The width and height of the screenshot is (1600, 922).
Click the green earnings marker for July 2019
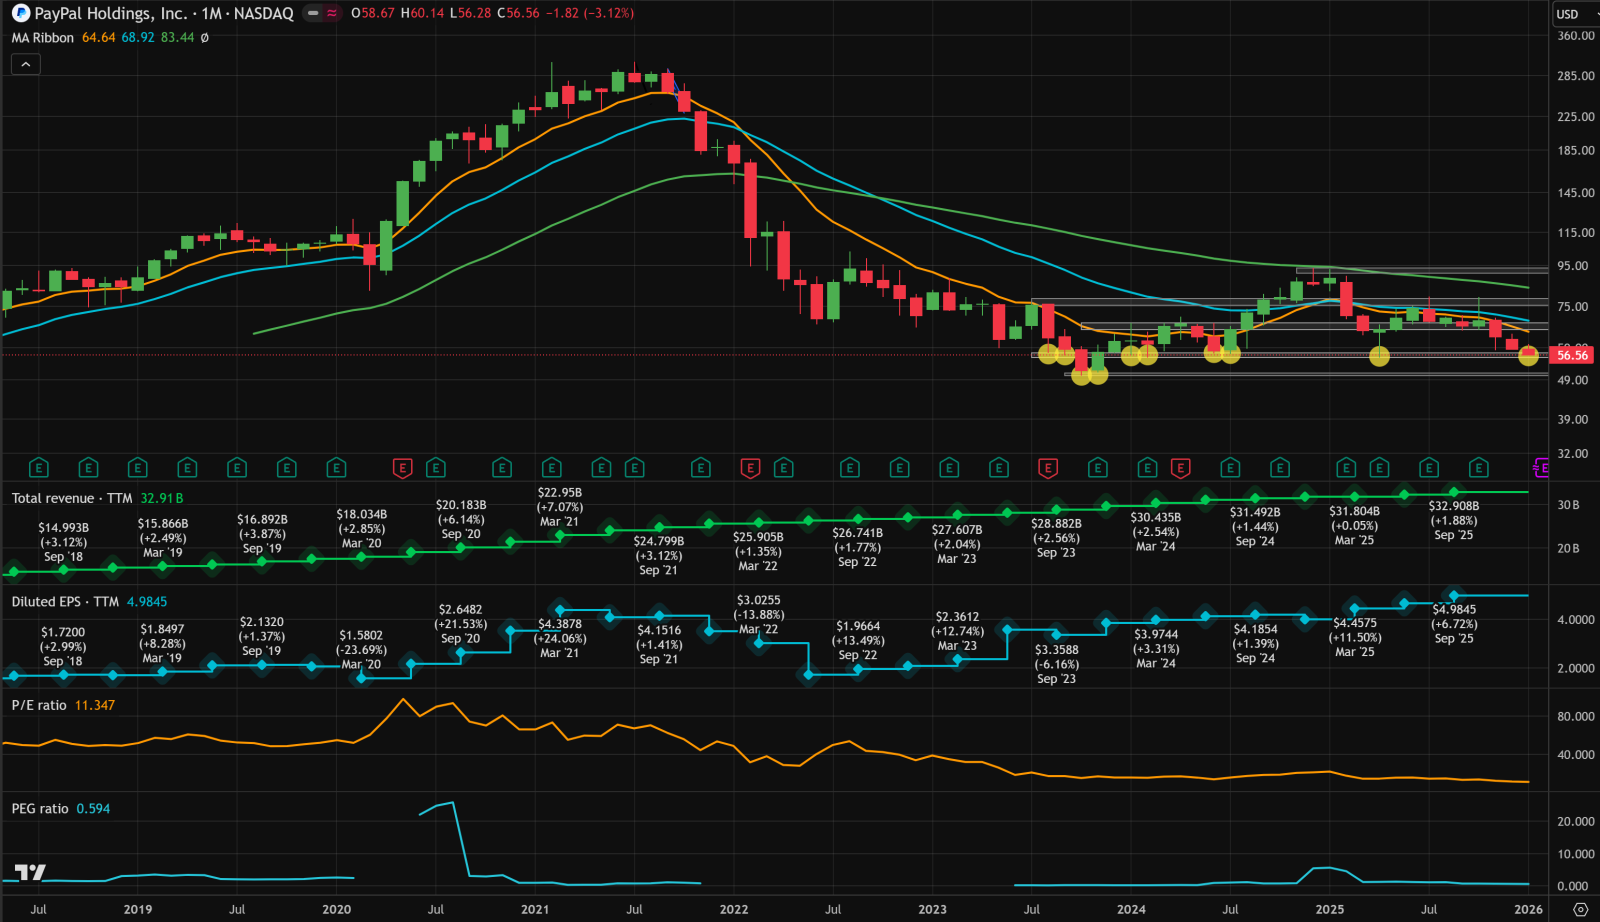click(x=237, y=468)
